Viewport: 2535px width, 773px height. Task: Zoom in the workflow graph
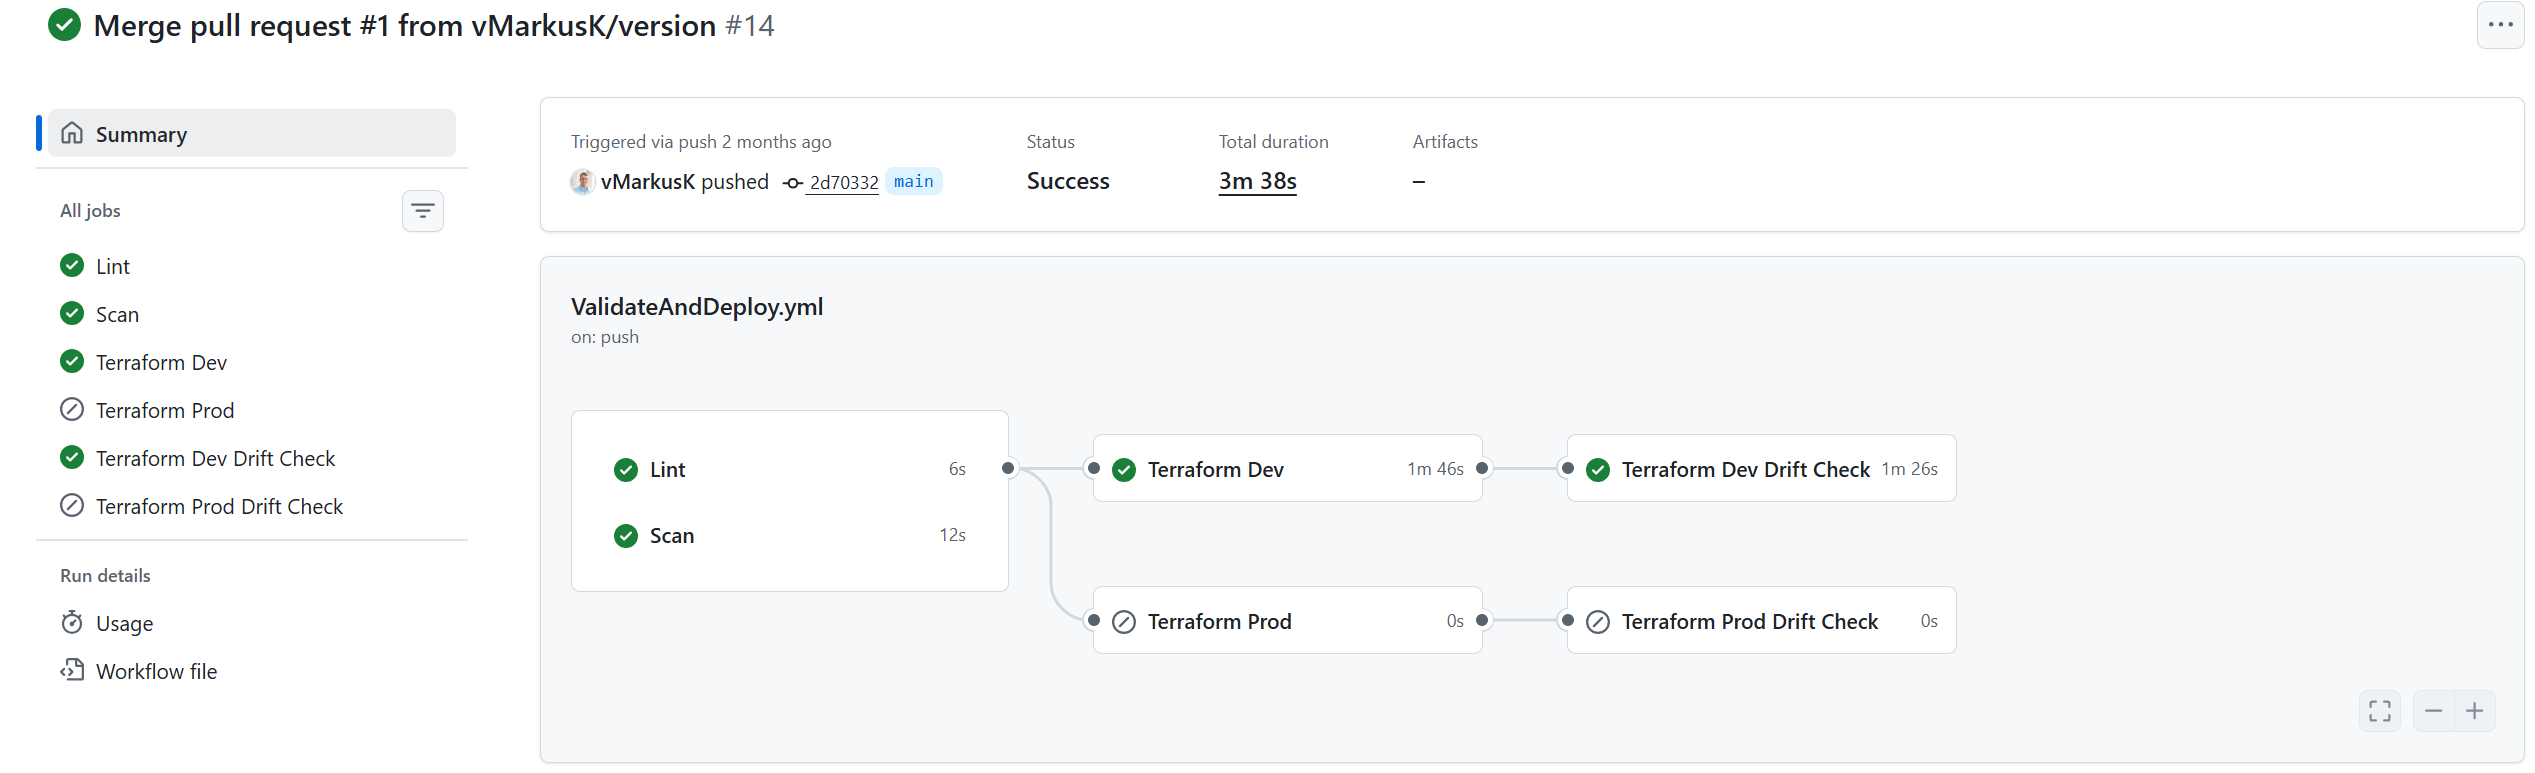point(2475,711)
